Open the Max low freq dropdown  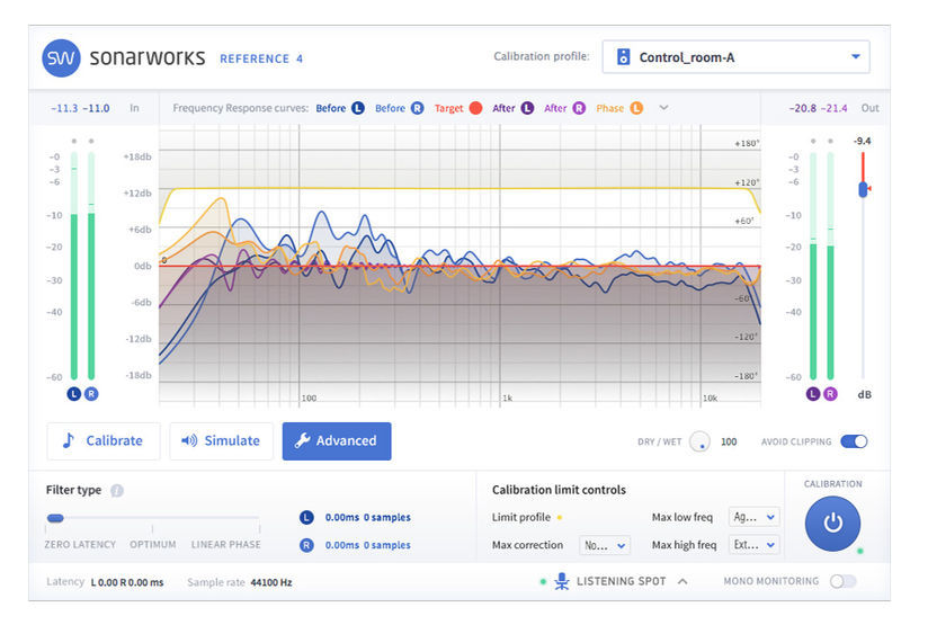pos(753,517)
